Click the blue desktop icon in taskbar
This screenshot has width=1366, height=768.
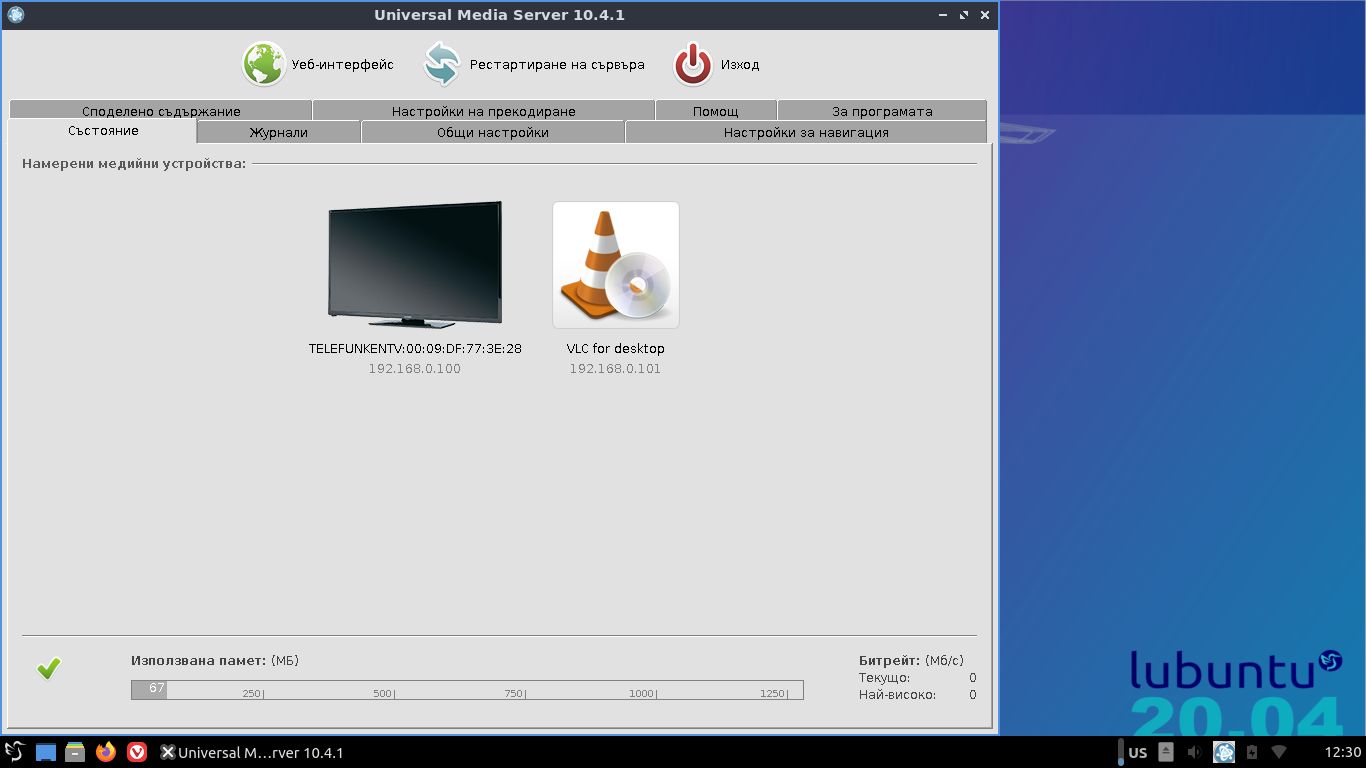point(45,752)
